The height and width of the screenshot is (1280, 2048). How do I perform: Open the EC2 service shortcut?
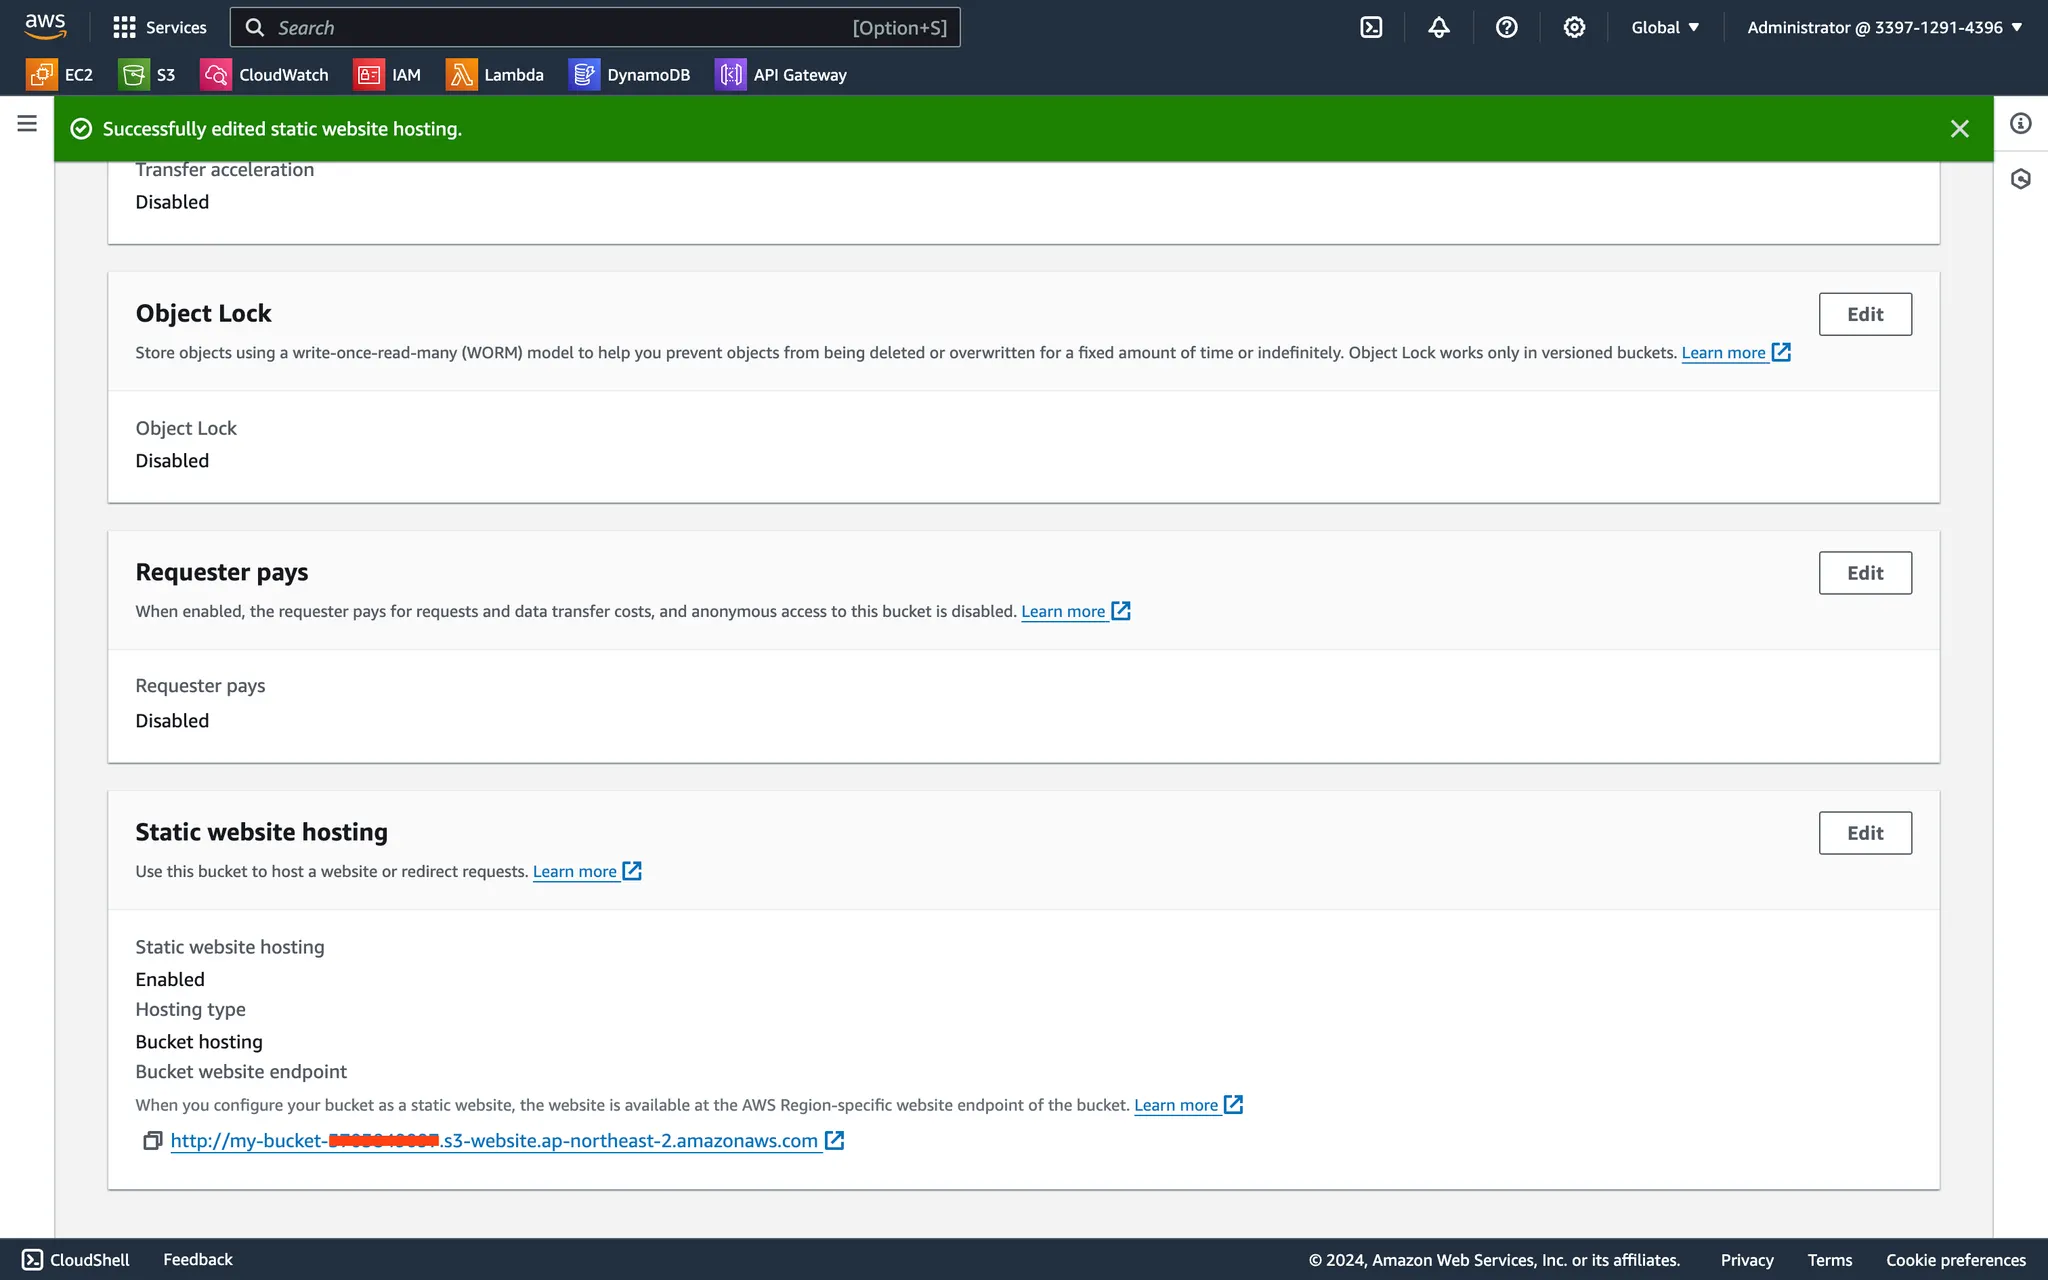(x=60, y=75)
